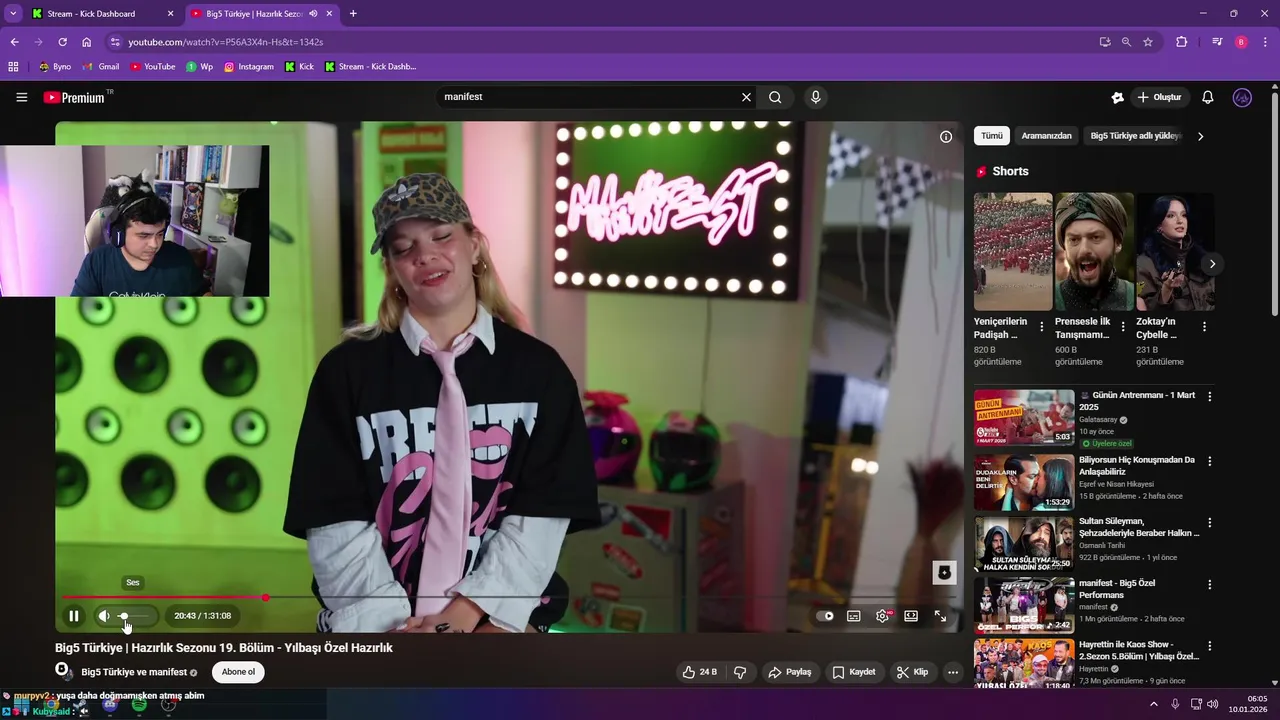Image resolution: width=1280 pixels, height=720 pixels.
Task: Start voice search with the microphone
Action: click(816, 97)
